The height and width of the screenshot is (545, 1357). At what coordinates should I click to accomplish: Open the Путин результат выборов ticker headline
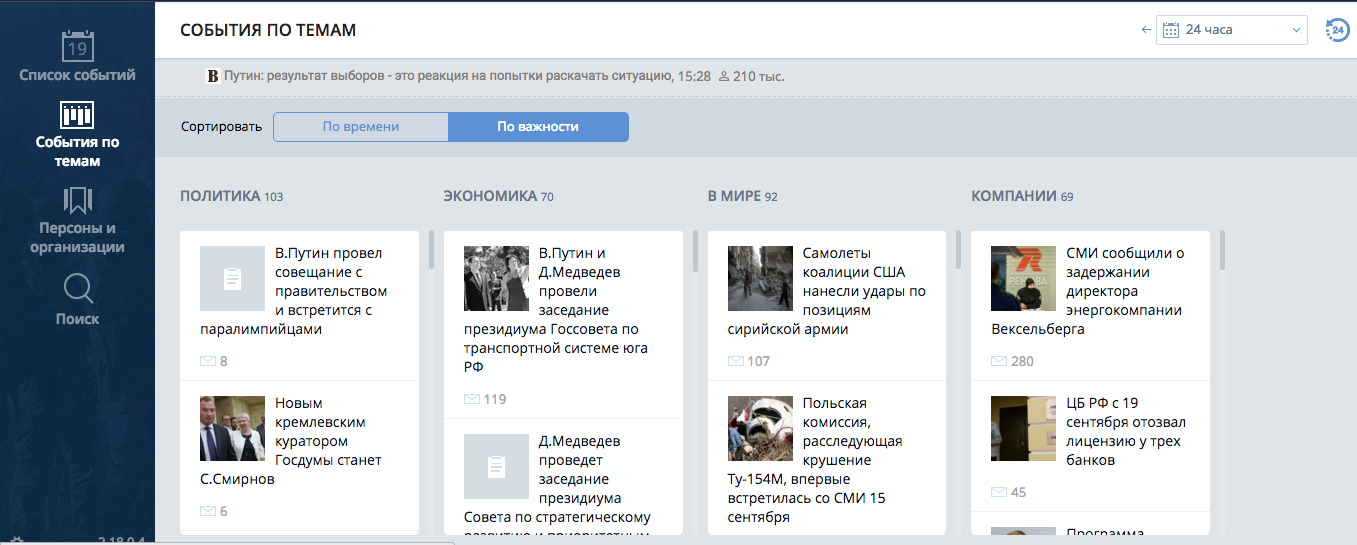point(449,76)
